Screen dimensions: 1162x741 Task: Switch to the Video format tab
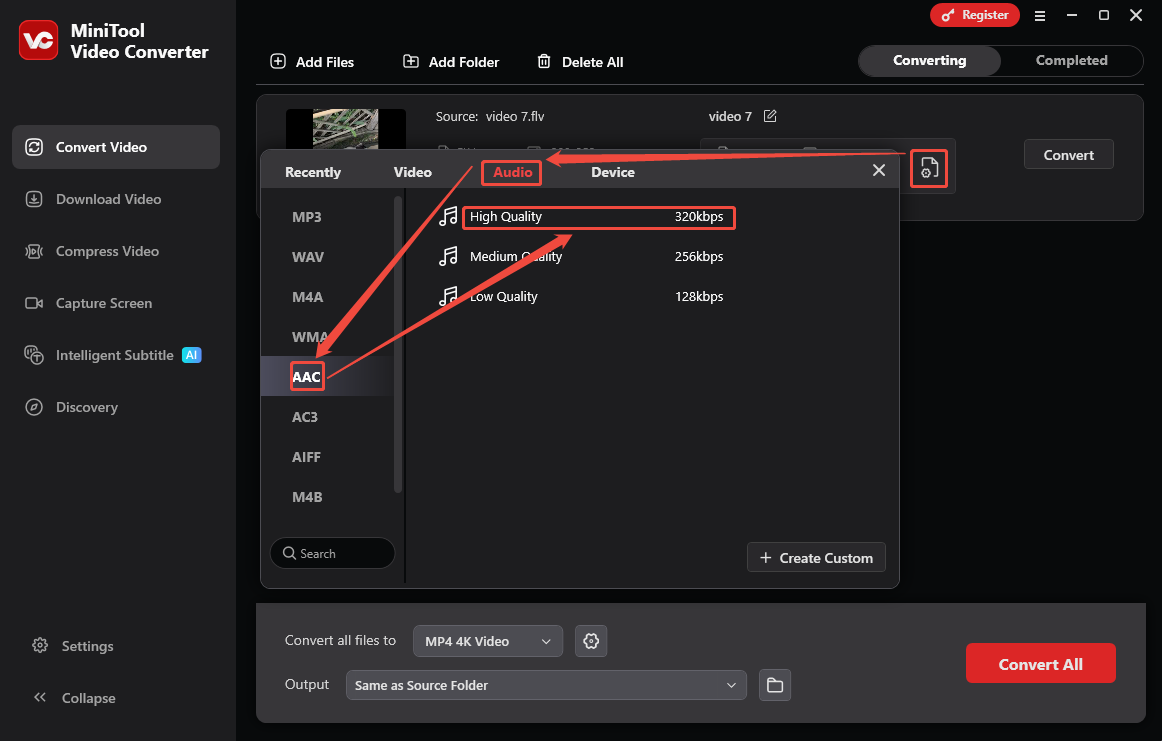coord(412,172)
